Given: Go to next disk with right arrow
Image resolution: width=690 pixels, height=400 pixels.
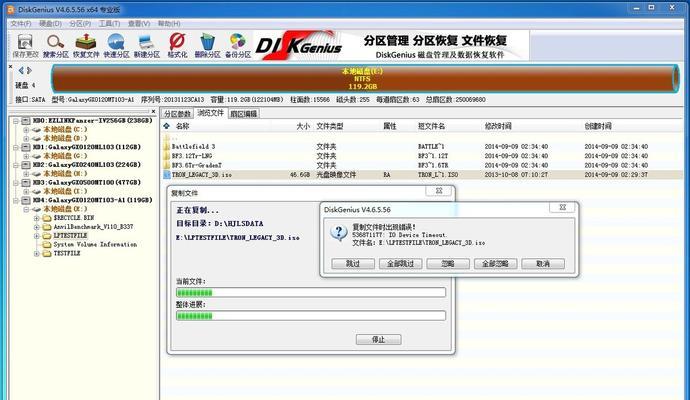Looking at the screenshot, I should point(29,70).
